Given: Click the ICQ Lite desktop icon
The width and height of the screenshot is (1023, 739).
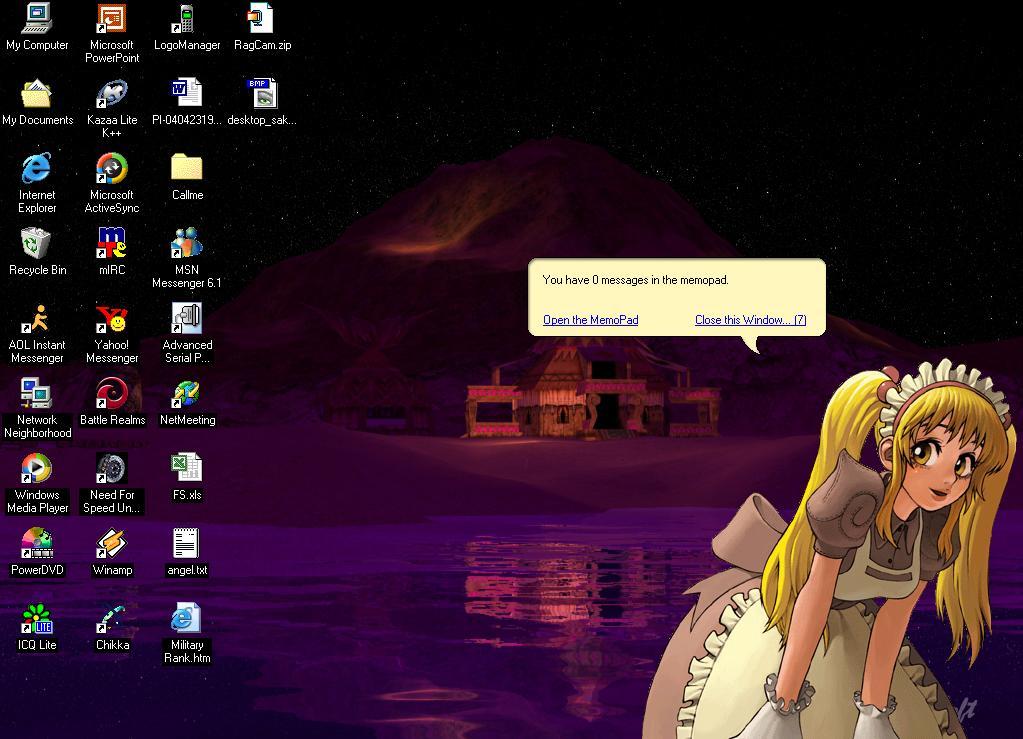Looking at the screenshot, I should 37,620.
